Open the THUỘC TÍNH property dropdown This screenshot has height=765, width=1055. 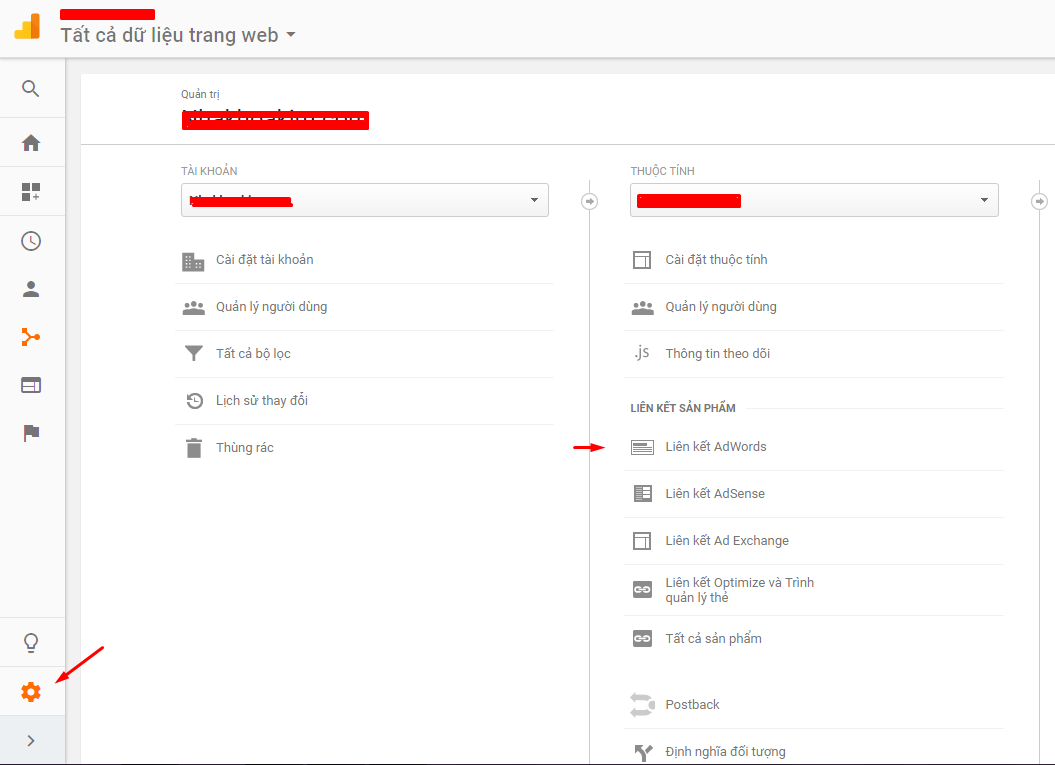point(814,200)
